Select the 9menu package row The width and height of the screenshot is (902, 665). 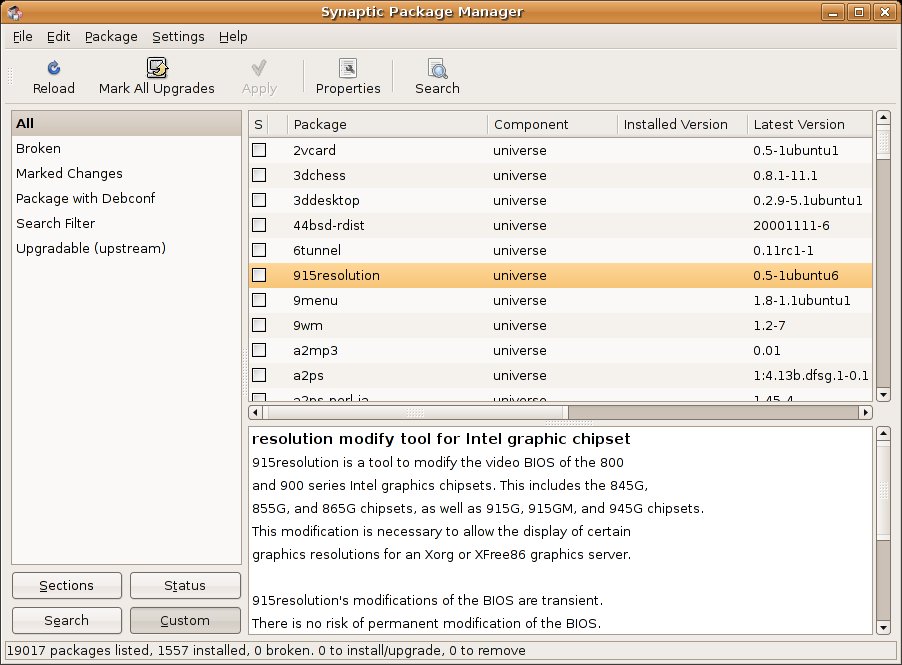(560, 300)
